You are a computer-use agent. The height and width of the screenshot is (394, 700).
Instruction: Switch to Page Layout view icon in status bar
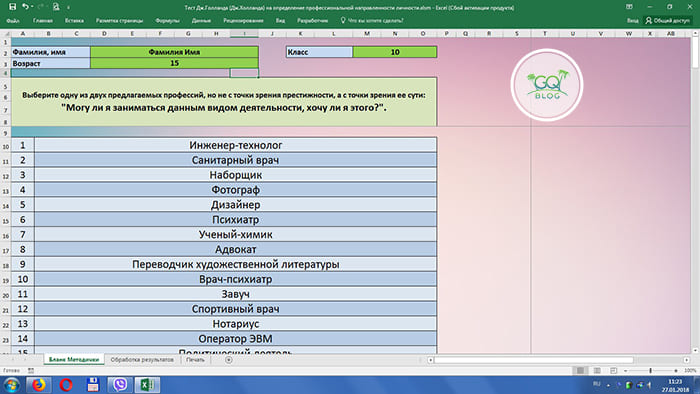(x=597, y=370)
